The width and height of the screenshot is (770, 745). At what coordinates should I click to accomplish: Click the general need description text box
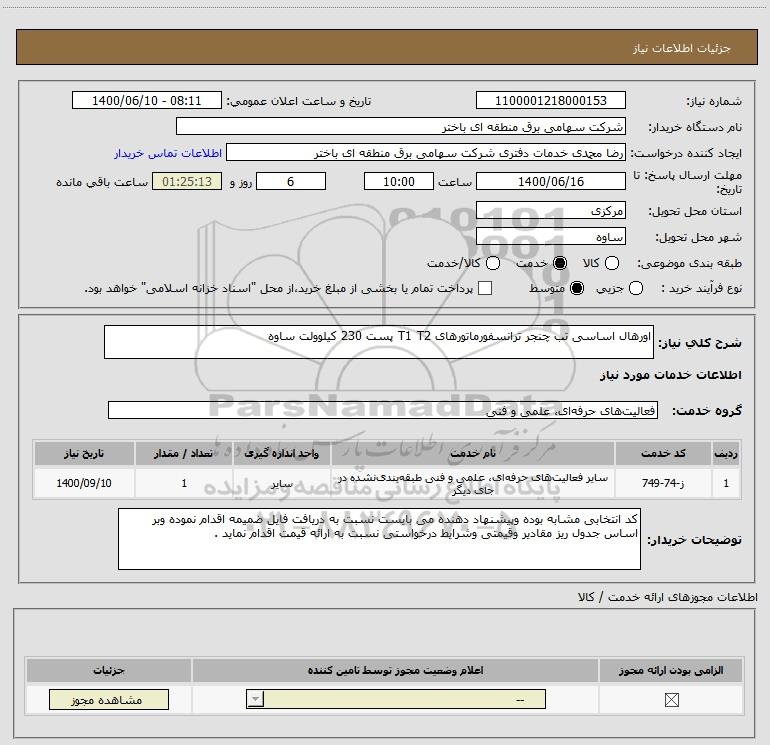pyautogui.click(x=379, y=342)
